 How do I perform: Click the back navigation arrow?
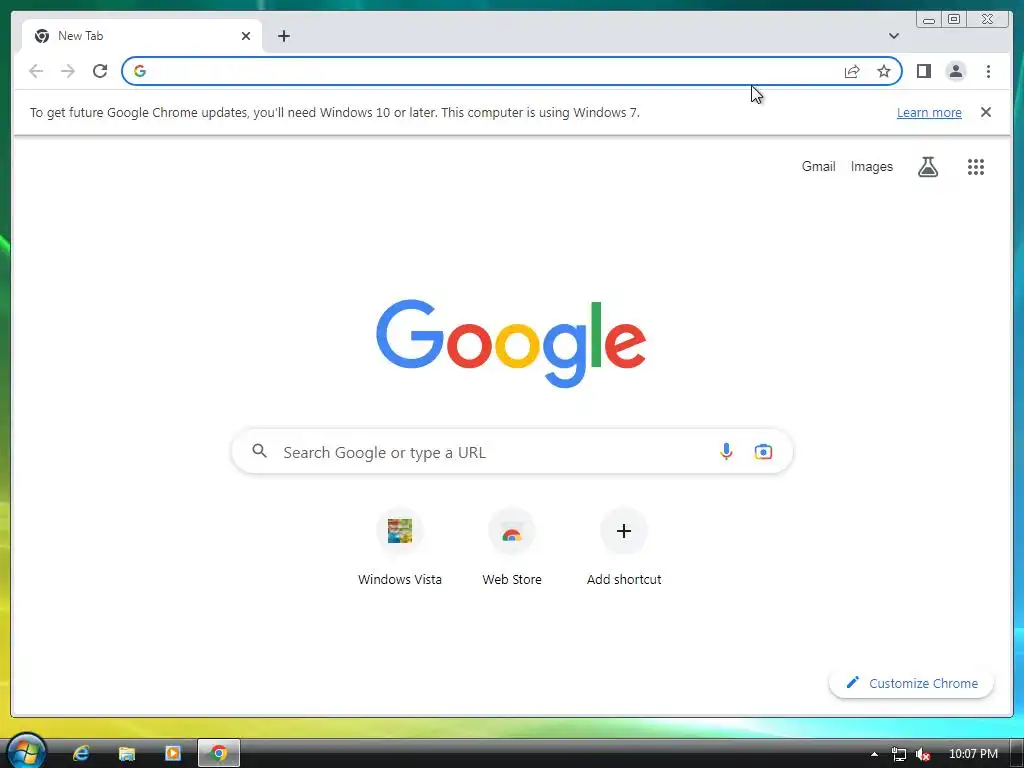36,71
